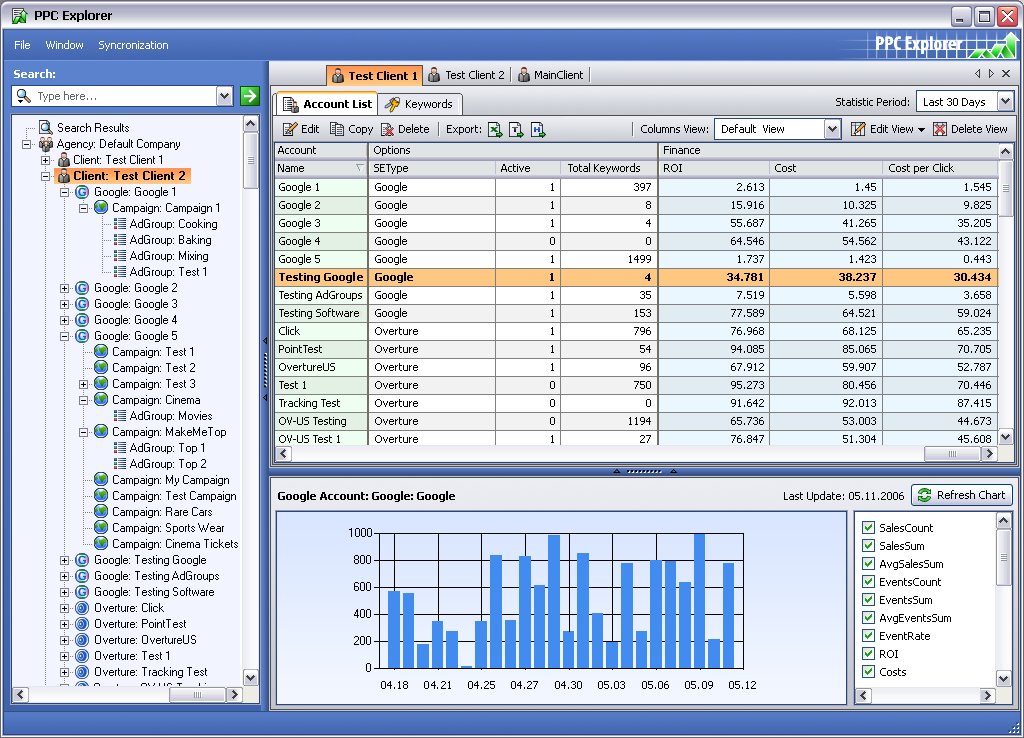Toggle the ROI chart series checkbox
Image resolution: width=1024 pixels, height=738 pixels.
[869, 654]
